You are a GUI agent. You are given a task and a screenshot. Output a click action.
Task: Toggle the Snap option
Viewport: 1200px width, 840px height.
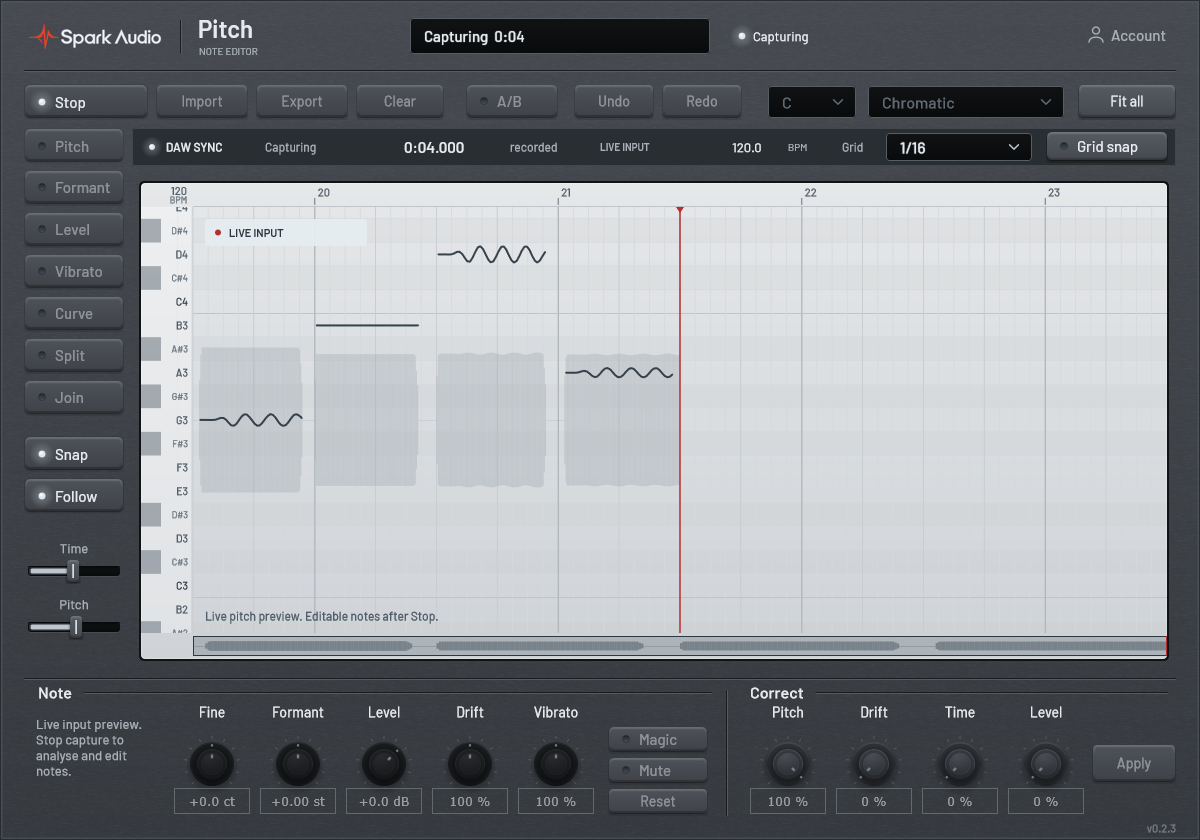pyautogui.click(x=74, y=455)
